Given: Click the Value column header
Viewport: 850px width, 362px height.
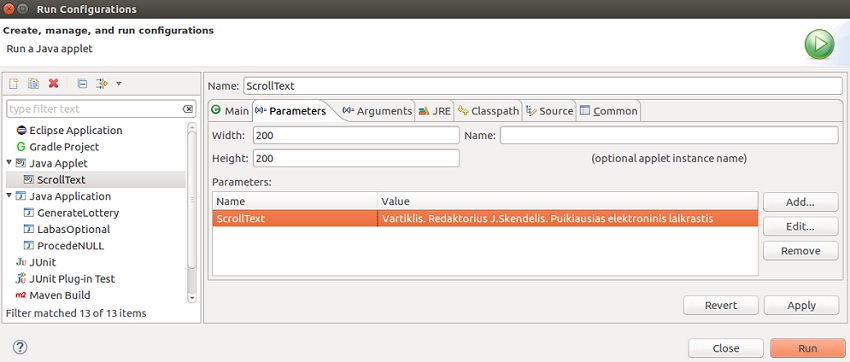Looking at the screenshot, I should 568,201.
